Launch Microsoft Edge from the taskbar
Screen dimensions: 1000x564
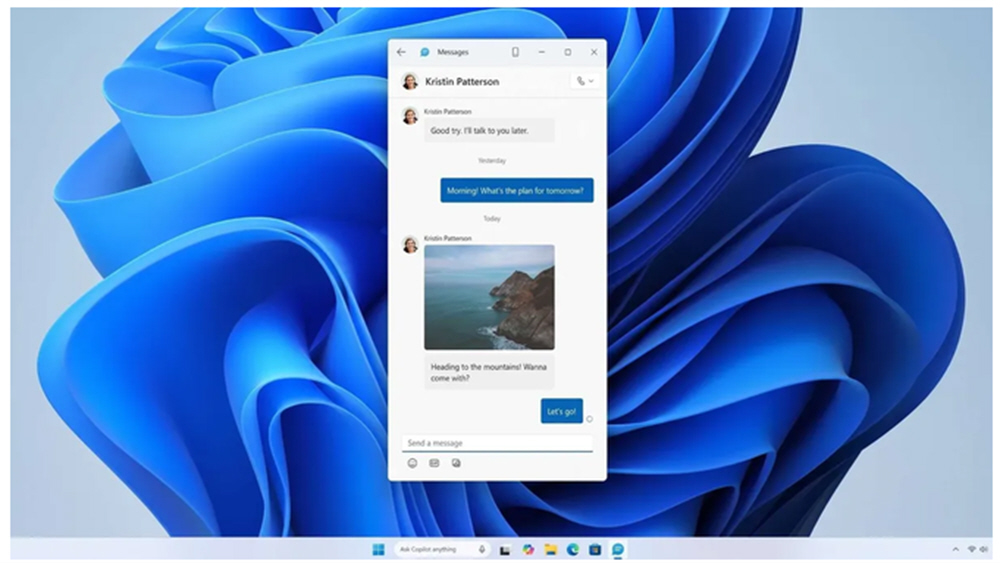click(573, 549)
